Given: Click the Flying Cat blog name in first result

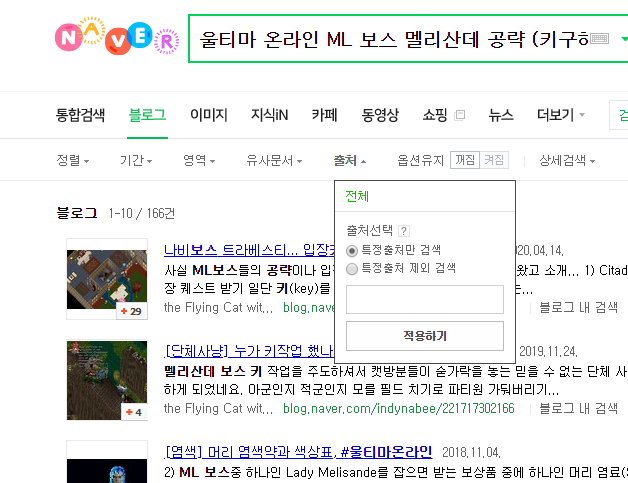Looking at the screenshot, I should (218, 308).
